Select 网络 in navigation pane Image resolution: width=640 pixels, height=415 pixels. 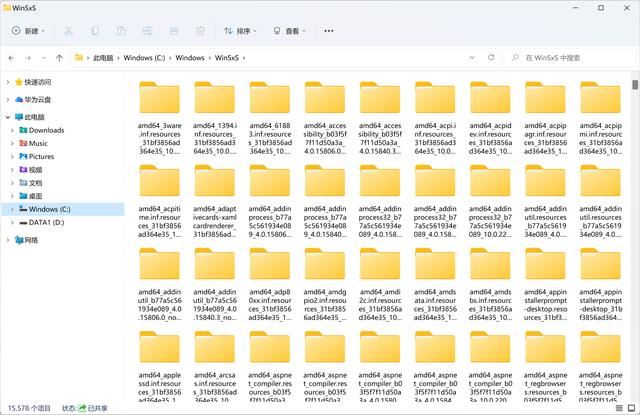pos(31,240)
